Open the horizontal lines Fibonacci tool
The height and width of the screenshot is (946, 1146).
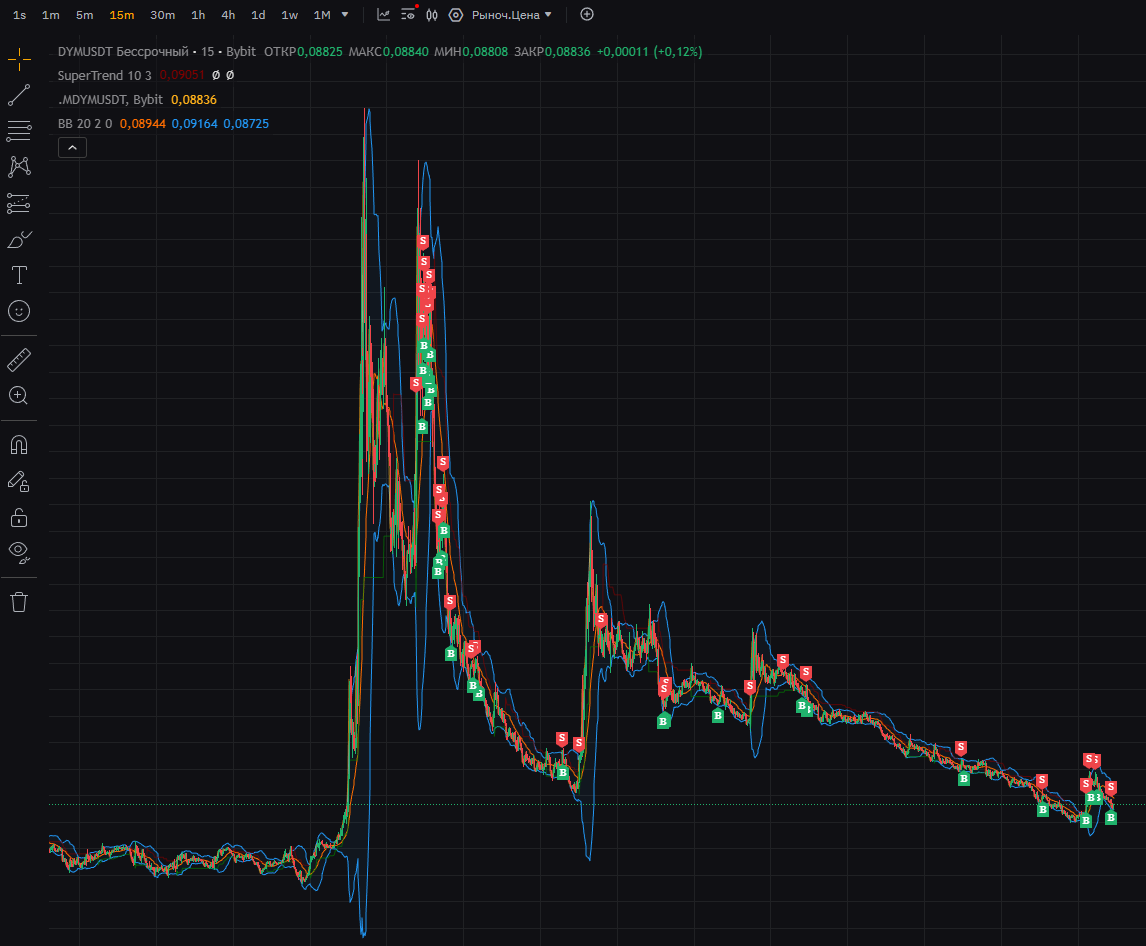pyautogui.click(x=19, y=131)
